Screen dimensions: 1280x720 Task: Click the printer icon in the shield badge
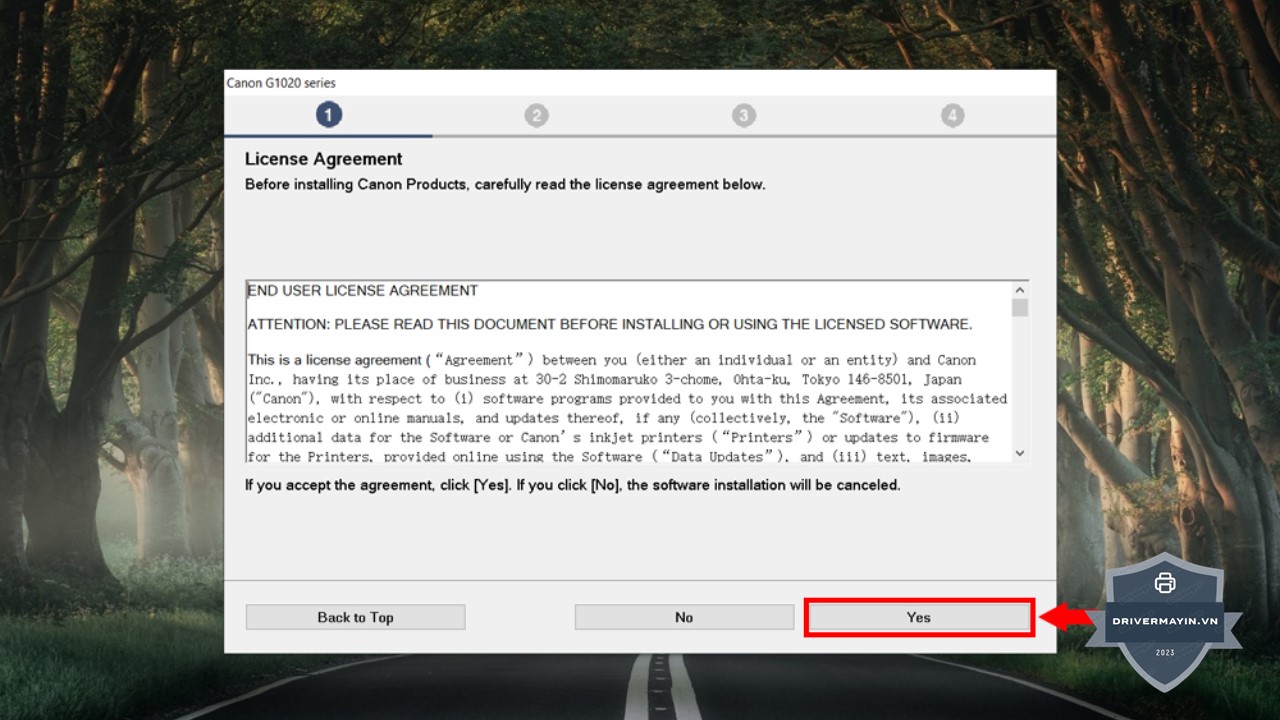1165,583
